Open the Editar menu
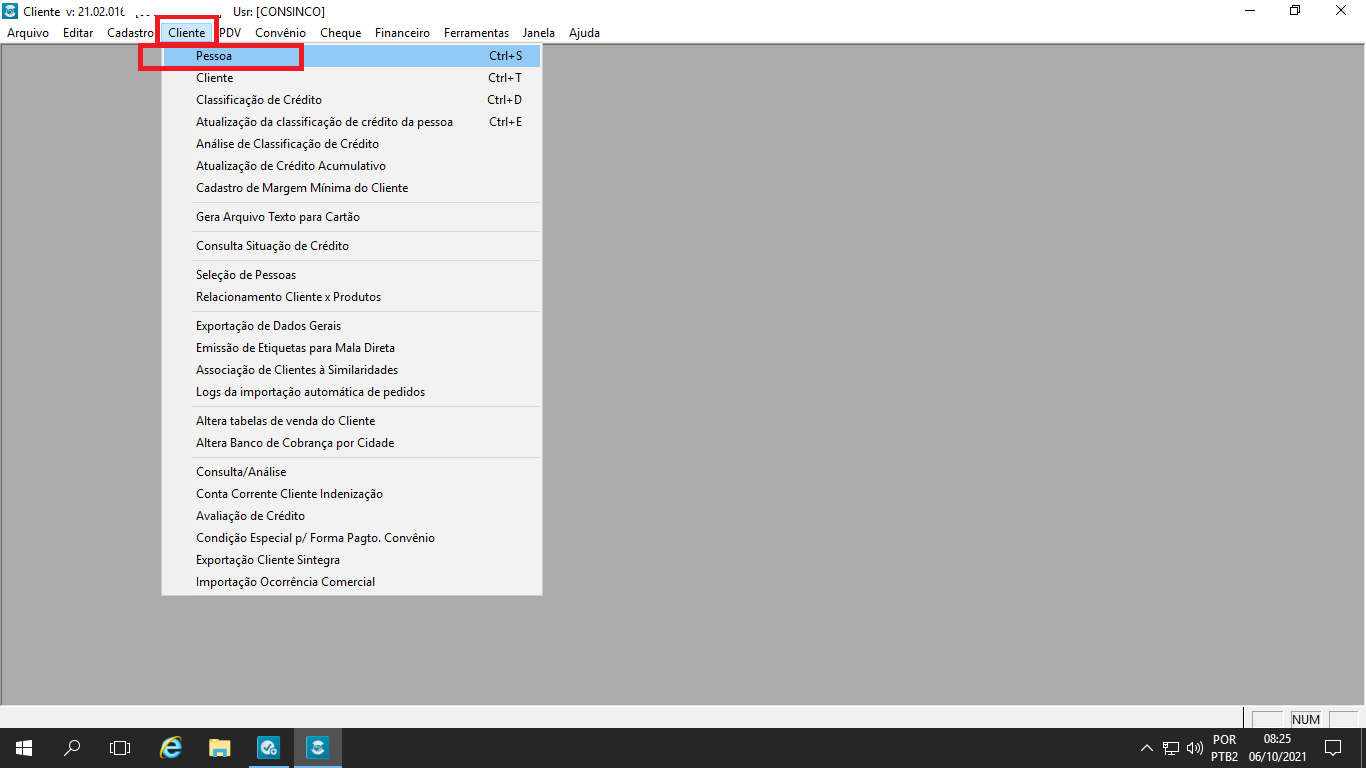Viewport: 1366px width, 768px height. [x=78, y=33]
